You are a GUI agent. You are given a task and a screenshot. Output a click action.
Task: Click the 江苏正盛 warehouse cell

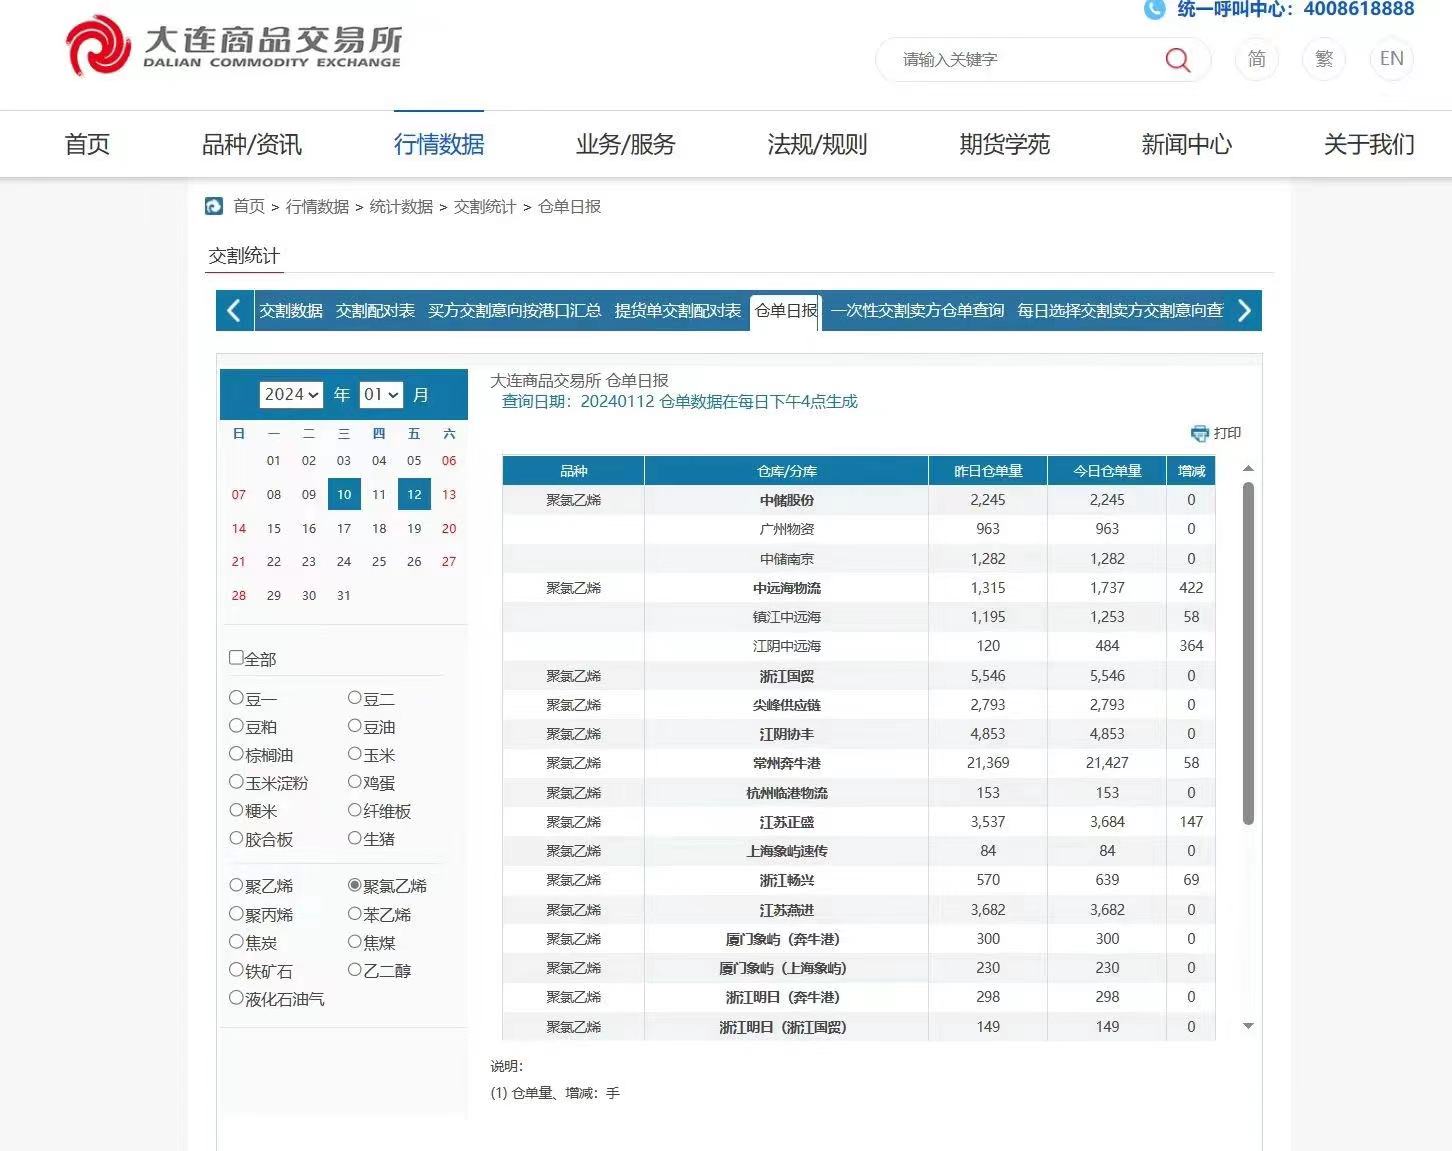pos(787,822)
